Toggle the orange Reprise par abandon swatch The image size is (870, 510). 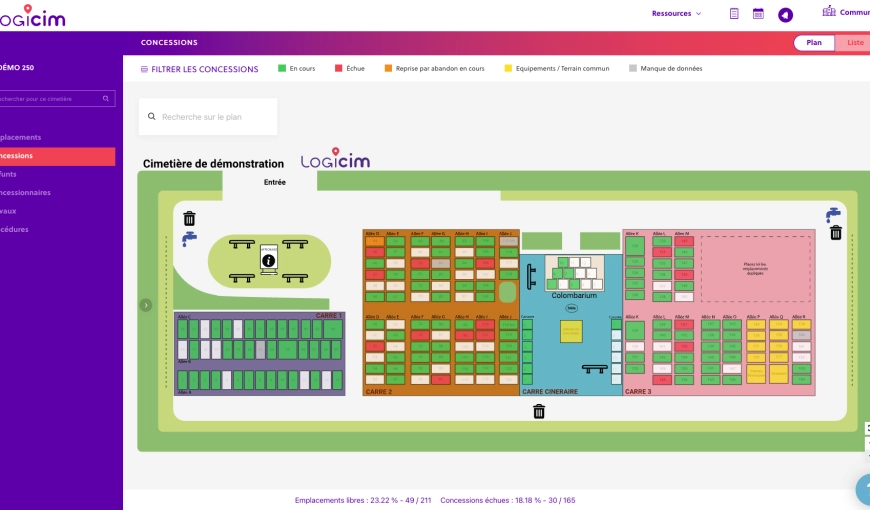coord(388,68)
